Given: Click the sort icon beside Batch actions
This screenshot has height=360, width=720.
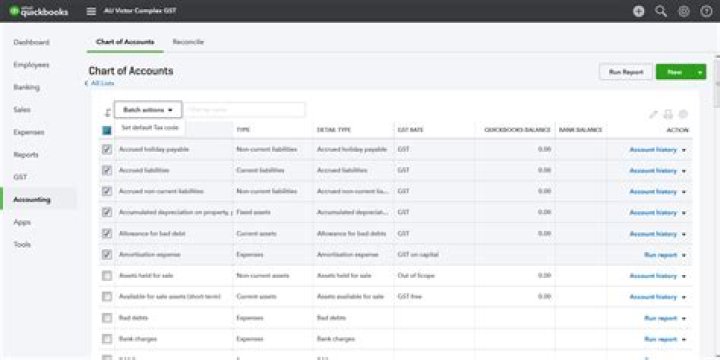Looking at the screenshot, I should [107, 112].
